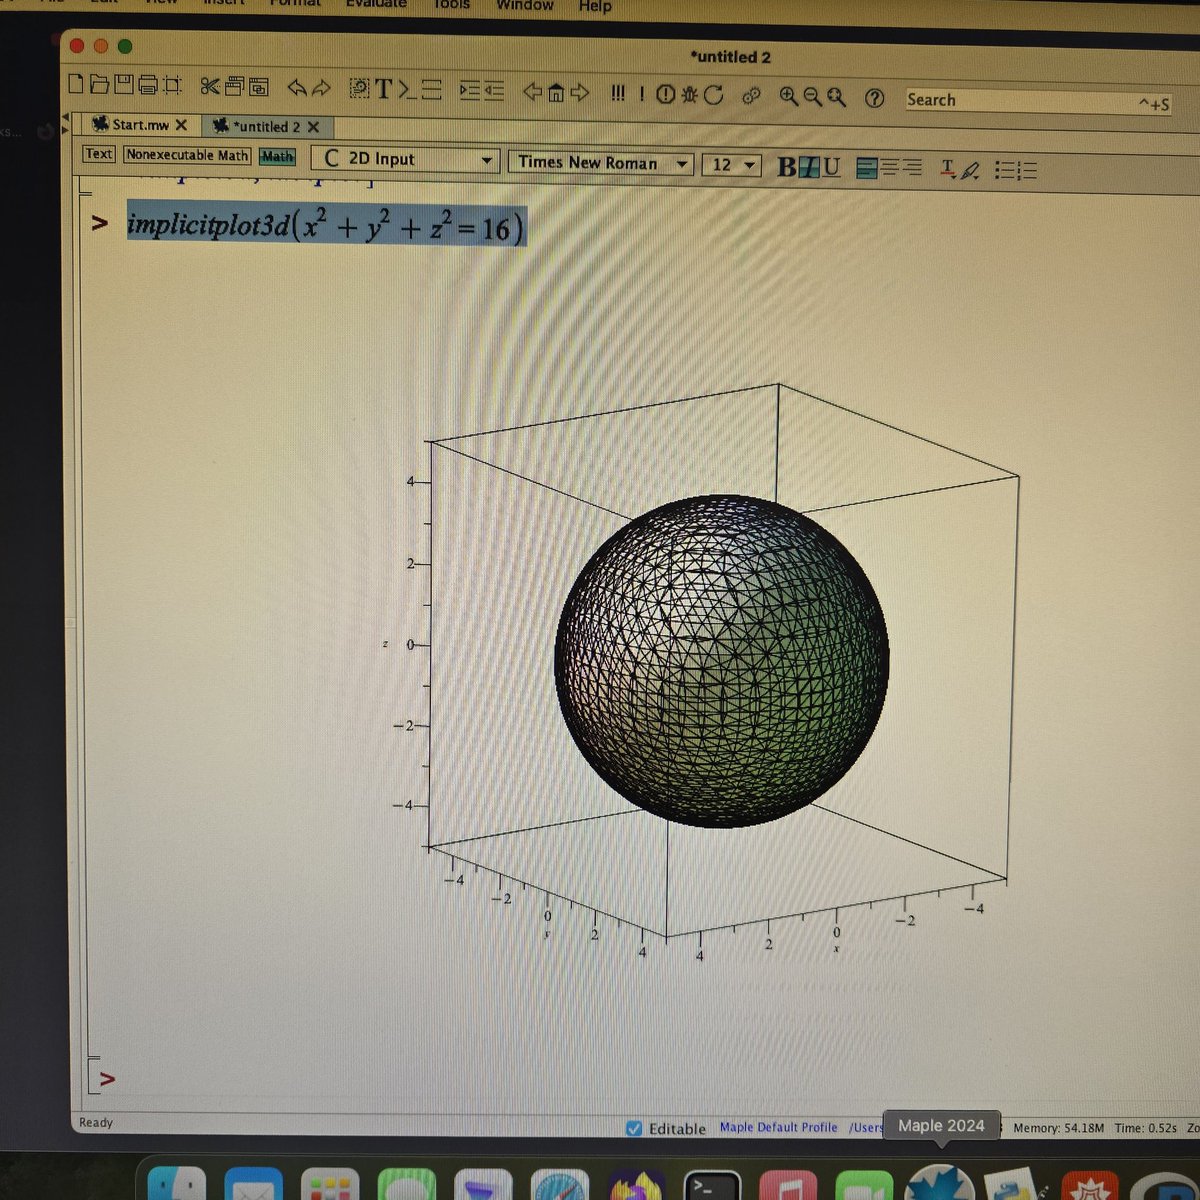Screen dimensions: 1200x1200
Task: Uncheck the Editable checkbox
Action: [634, 1128]
